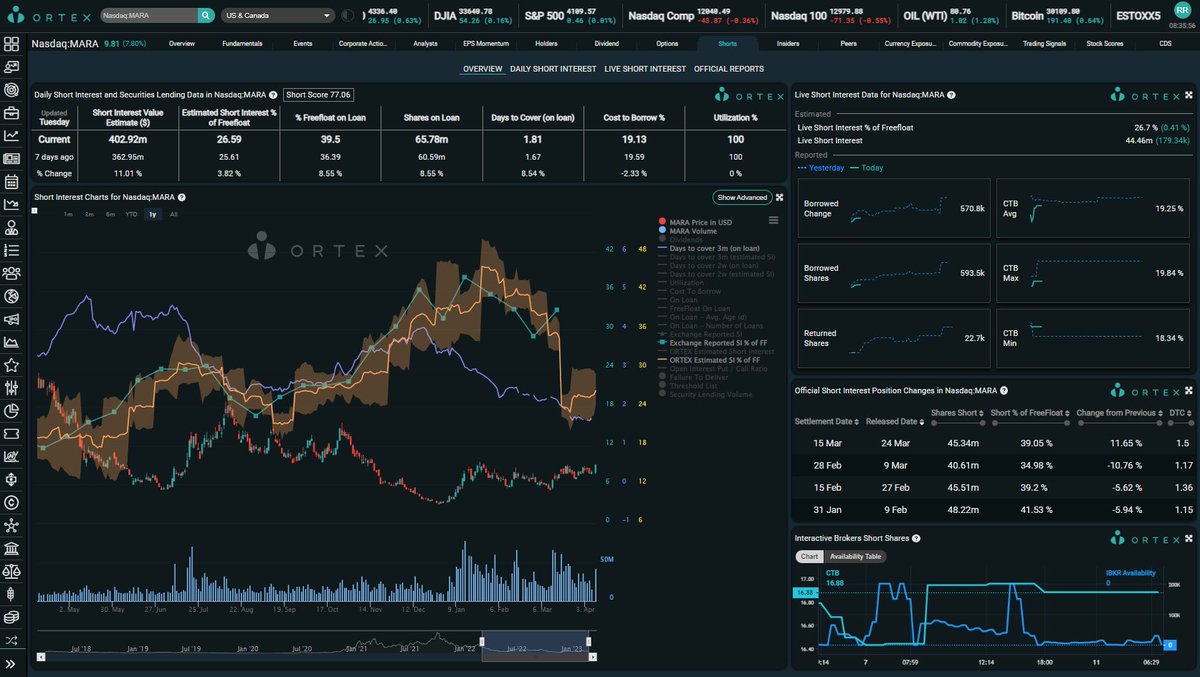Switch to the Options tab

point(667,44)
